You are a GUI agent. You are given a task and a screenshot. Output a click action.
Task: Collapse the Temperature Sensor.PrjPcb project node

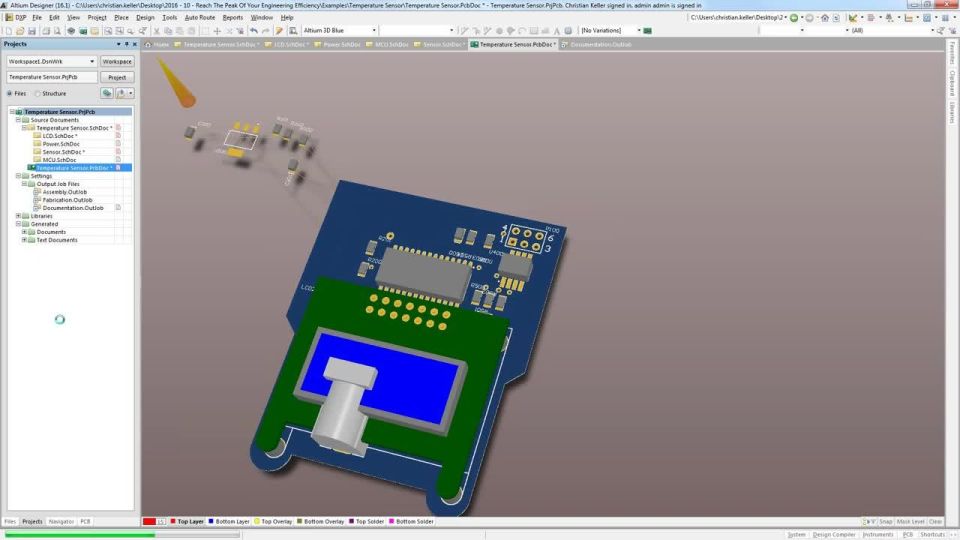pos(12,112)
